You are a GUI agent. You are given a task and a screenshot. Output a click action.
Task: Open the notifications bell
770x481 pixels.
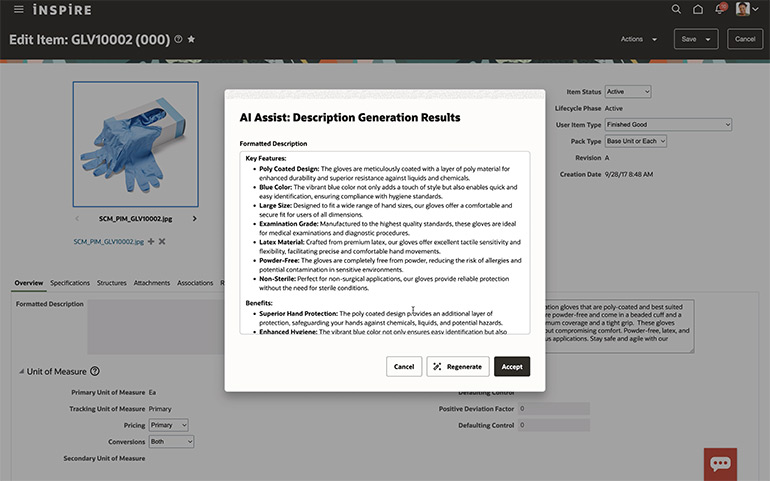[x=719, y=9]
